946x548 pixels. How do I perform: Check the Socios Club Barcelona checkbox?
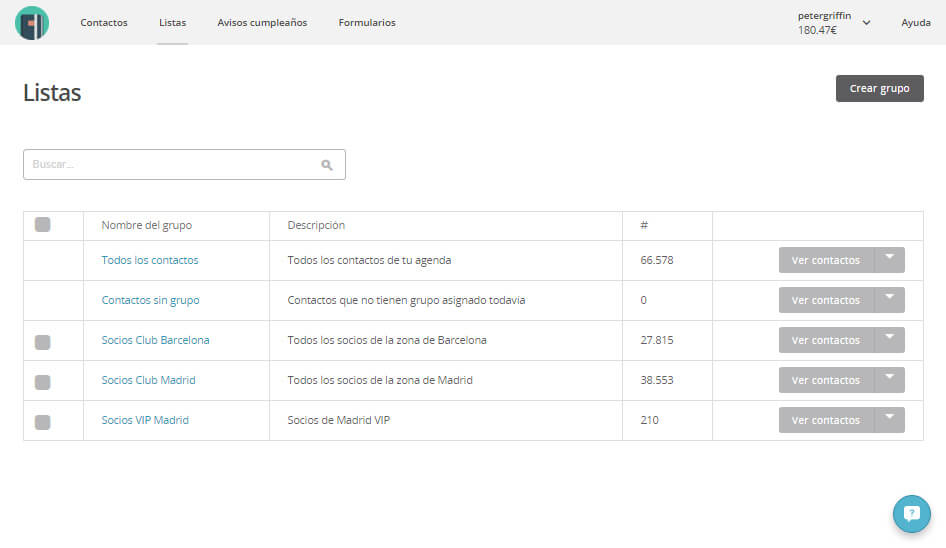[x=42, y=342]
